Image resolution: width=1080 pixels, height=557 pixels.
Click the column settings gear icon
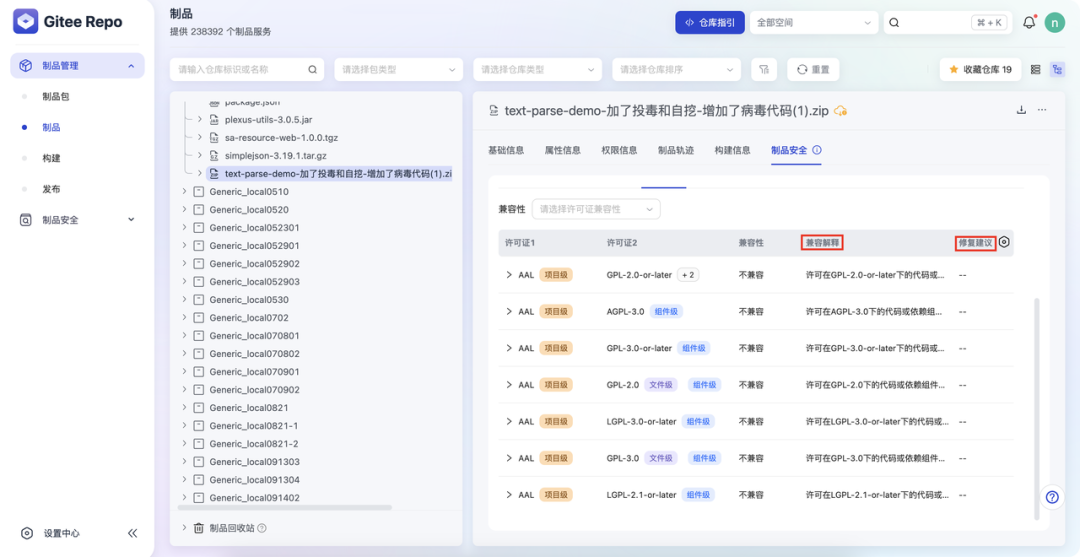pos(1004,242)
